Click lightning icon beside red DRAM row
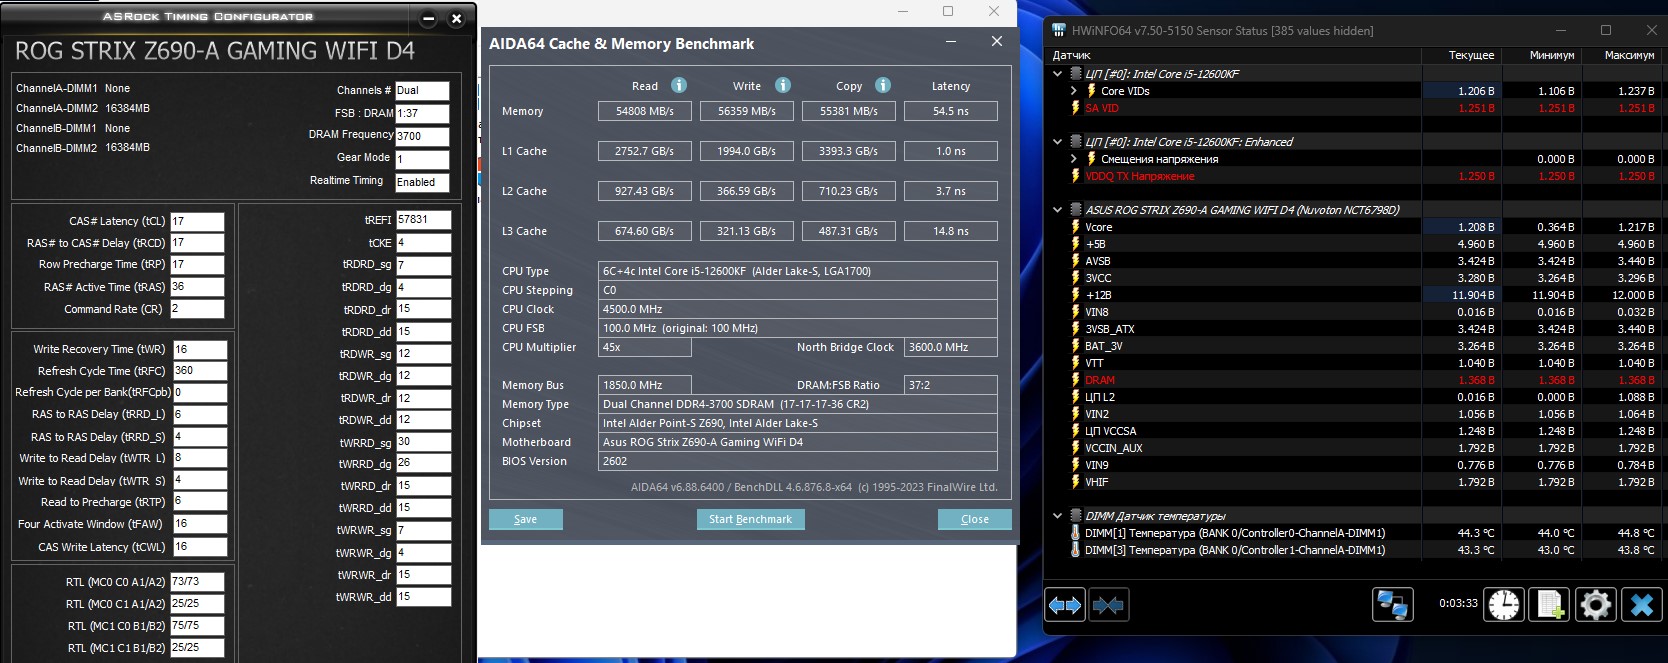This screenshot has height=663, width=1668. (x=1076, y=380)
